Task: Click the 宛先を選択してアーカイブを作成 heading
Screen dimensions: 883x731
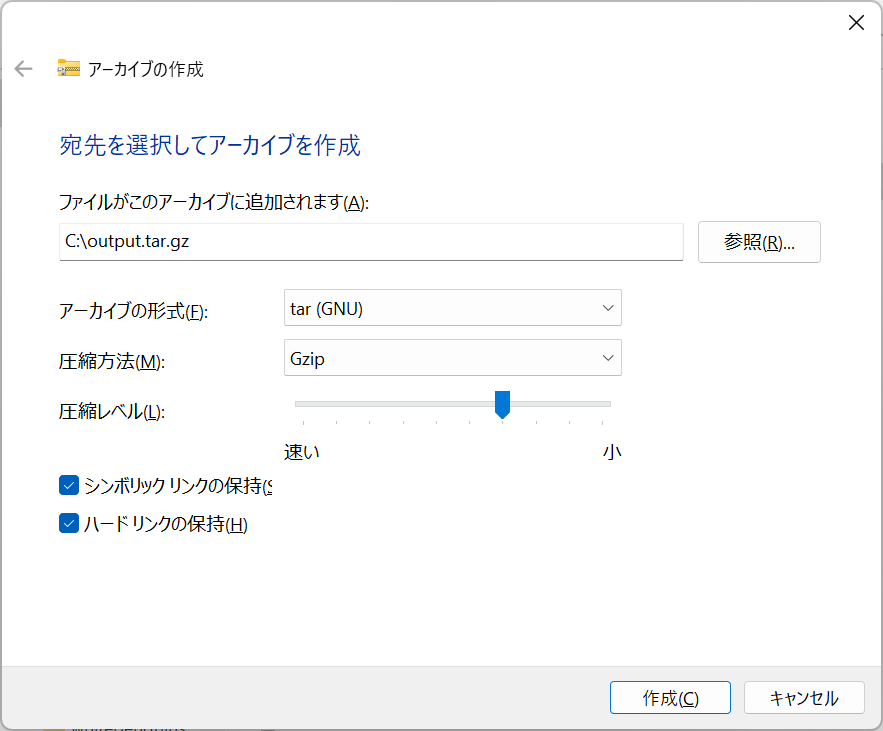Action: tap(208, 146)
